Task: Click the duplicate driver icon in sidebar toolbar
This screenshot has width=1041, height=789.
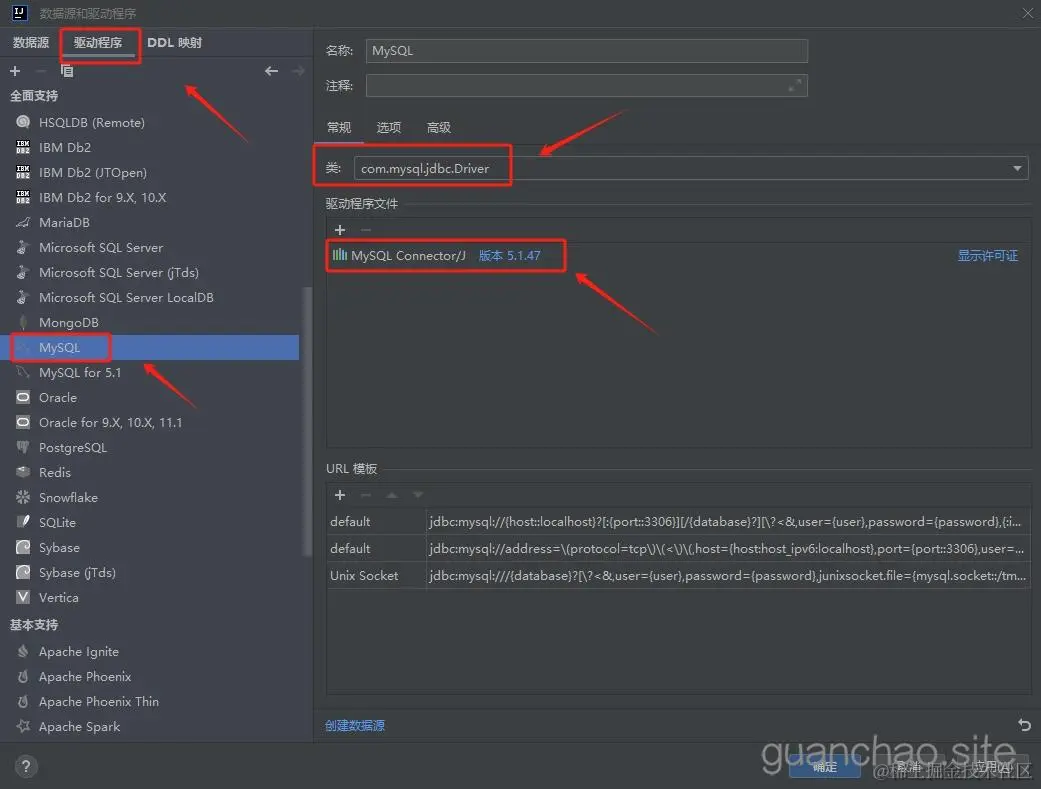Action: (67, 70)
